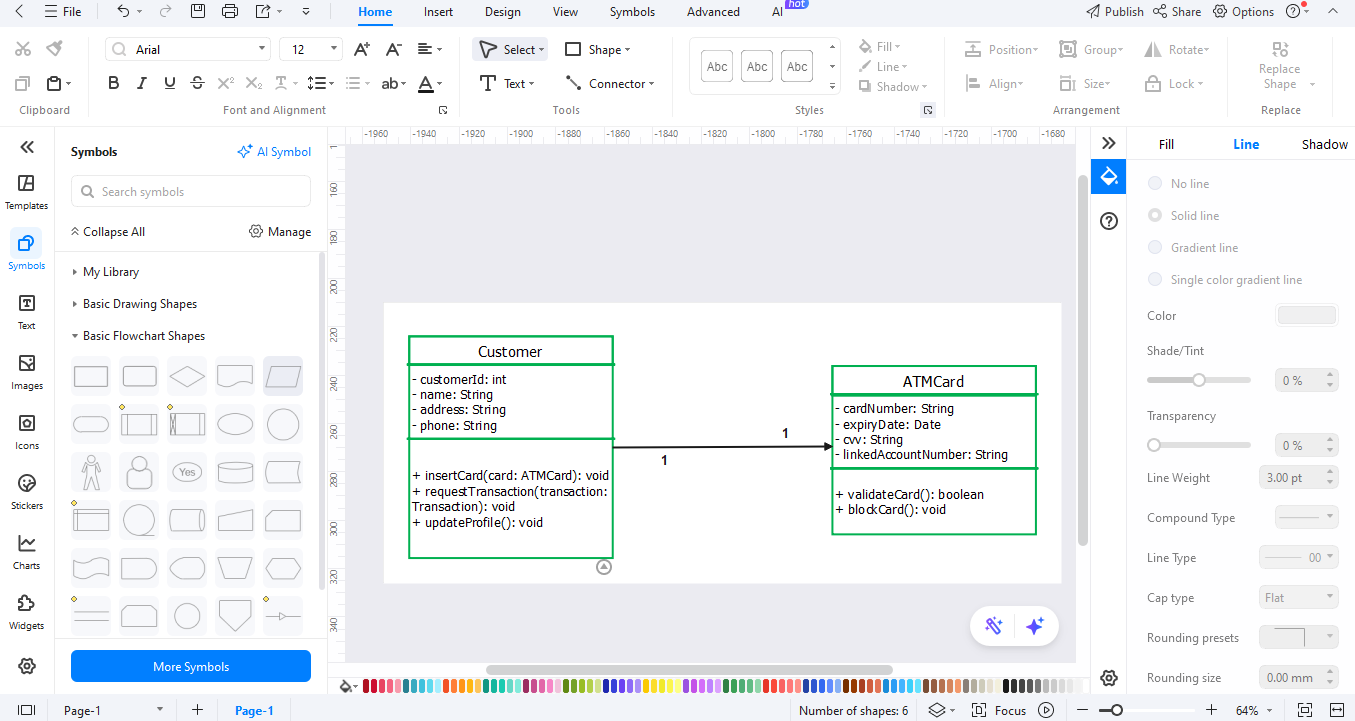Viewport: 1355px width, 721px height.
Task: Open the Compound Type dropdown
Action: point(1307,517)
